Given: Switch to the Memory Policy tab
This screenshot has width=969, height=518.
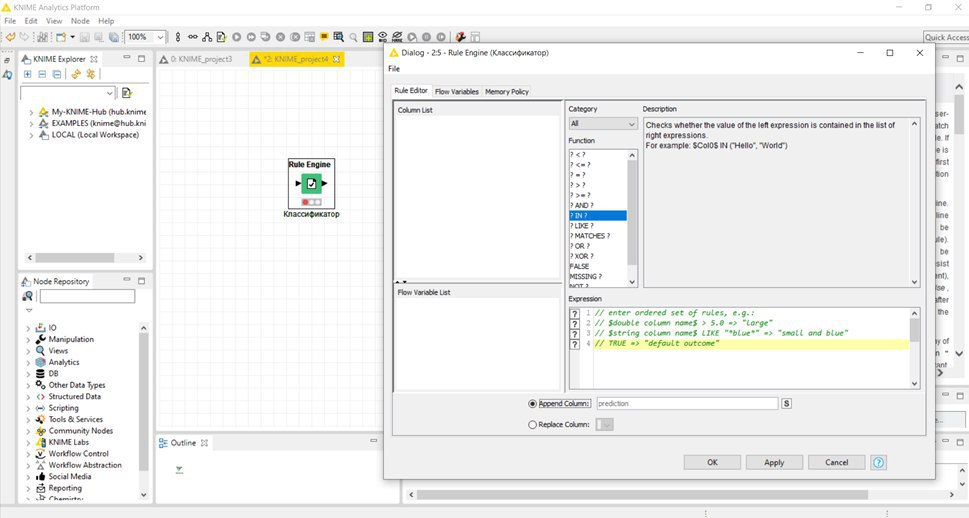Looking at the screenshot, I should 507,91.
